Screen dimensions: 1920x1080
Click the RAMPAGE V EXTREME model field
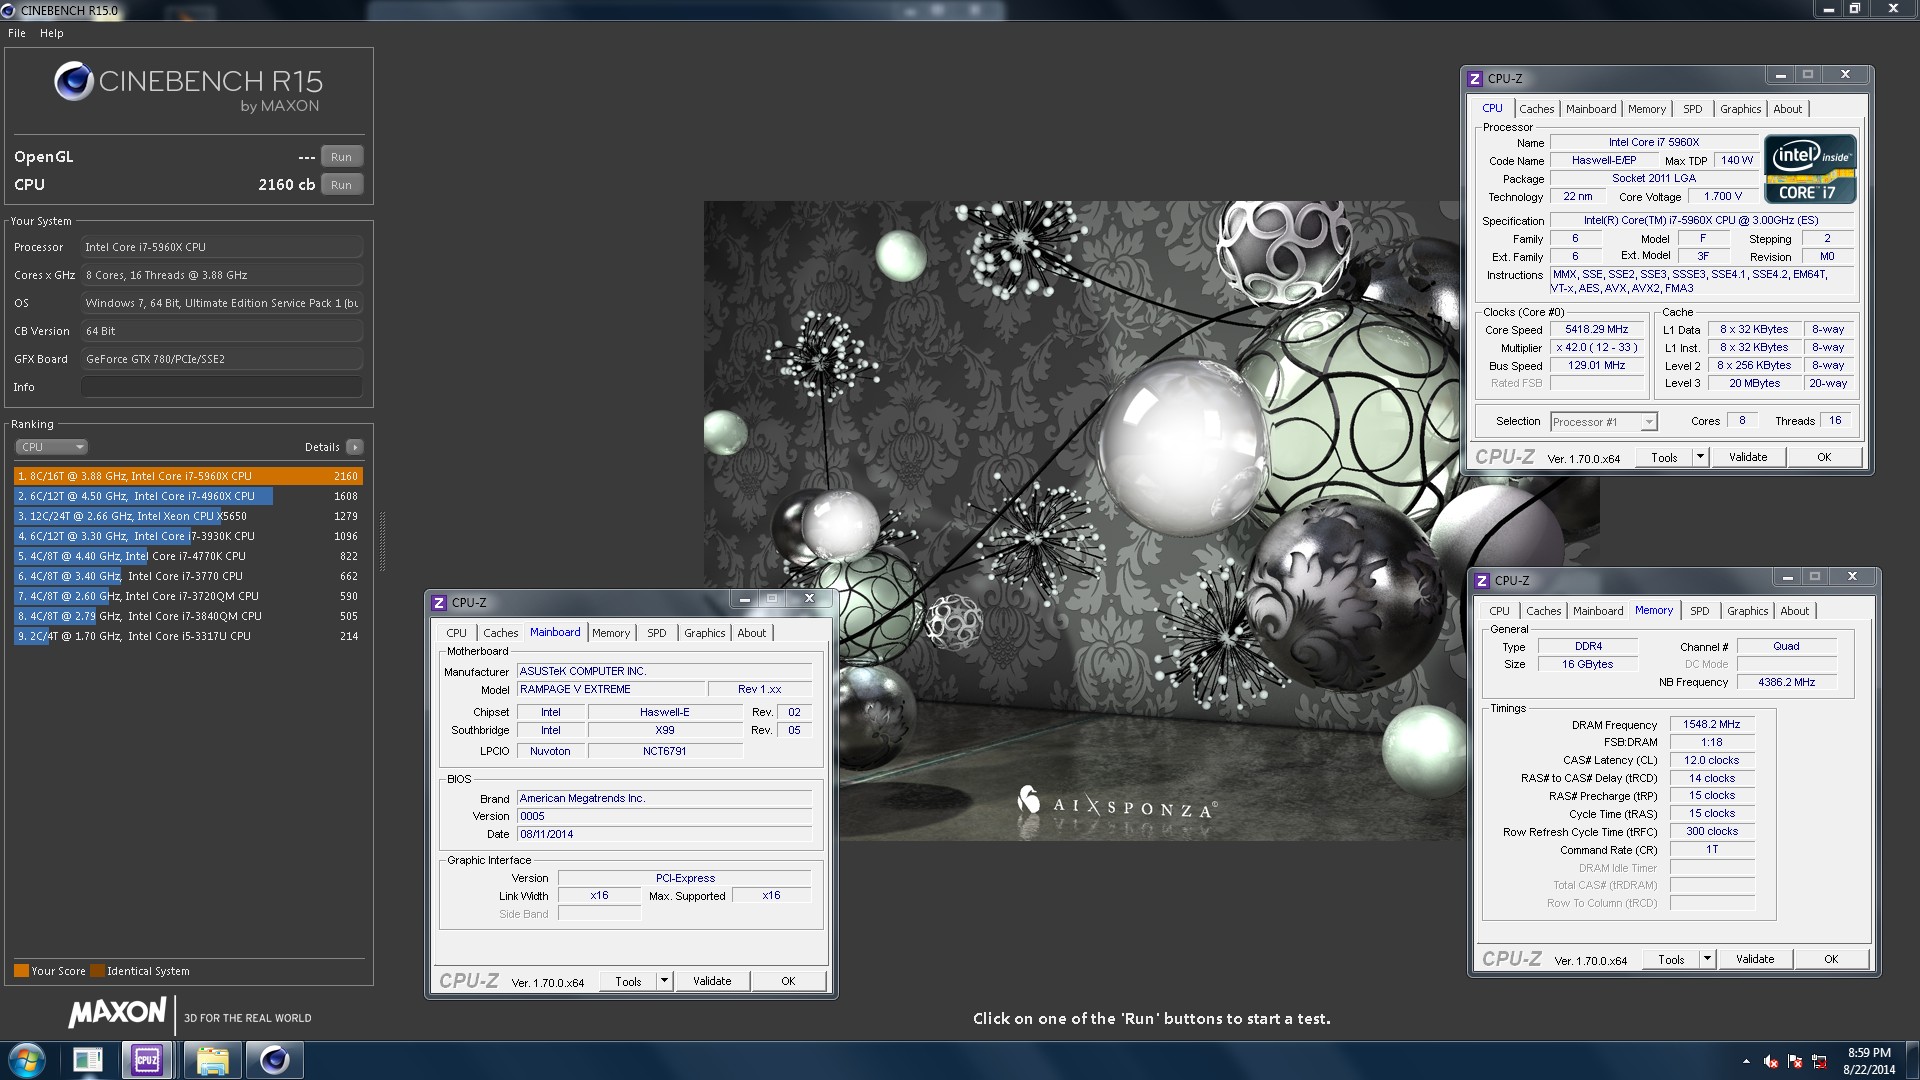pos(610,689)
